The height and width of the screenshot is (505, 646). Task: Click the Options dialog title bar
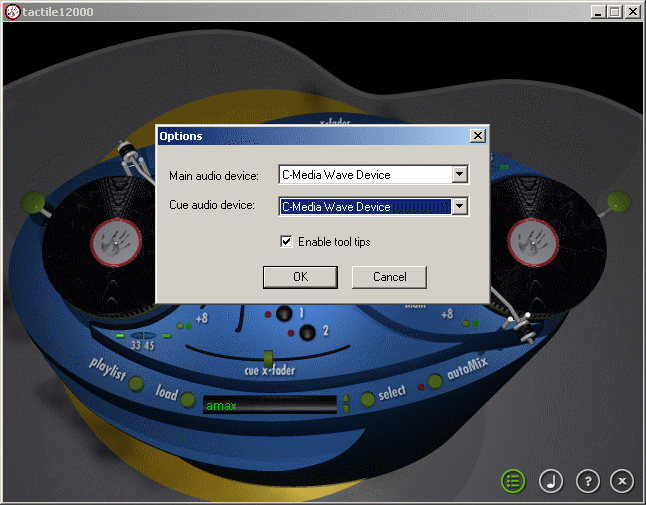coord(313,136)
